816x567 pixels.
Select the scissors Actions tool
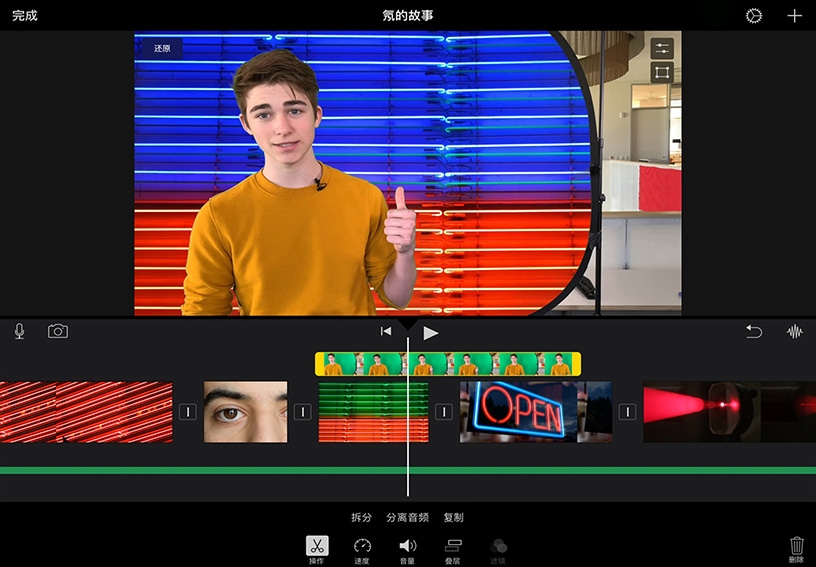[316, 546]
